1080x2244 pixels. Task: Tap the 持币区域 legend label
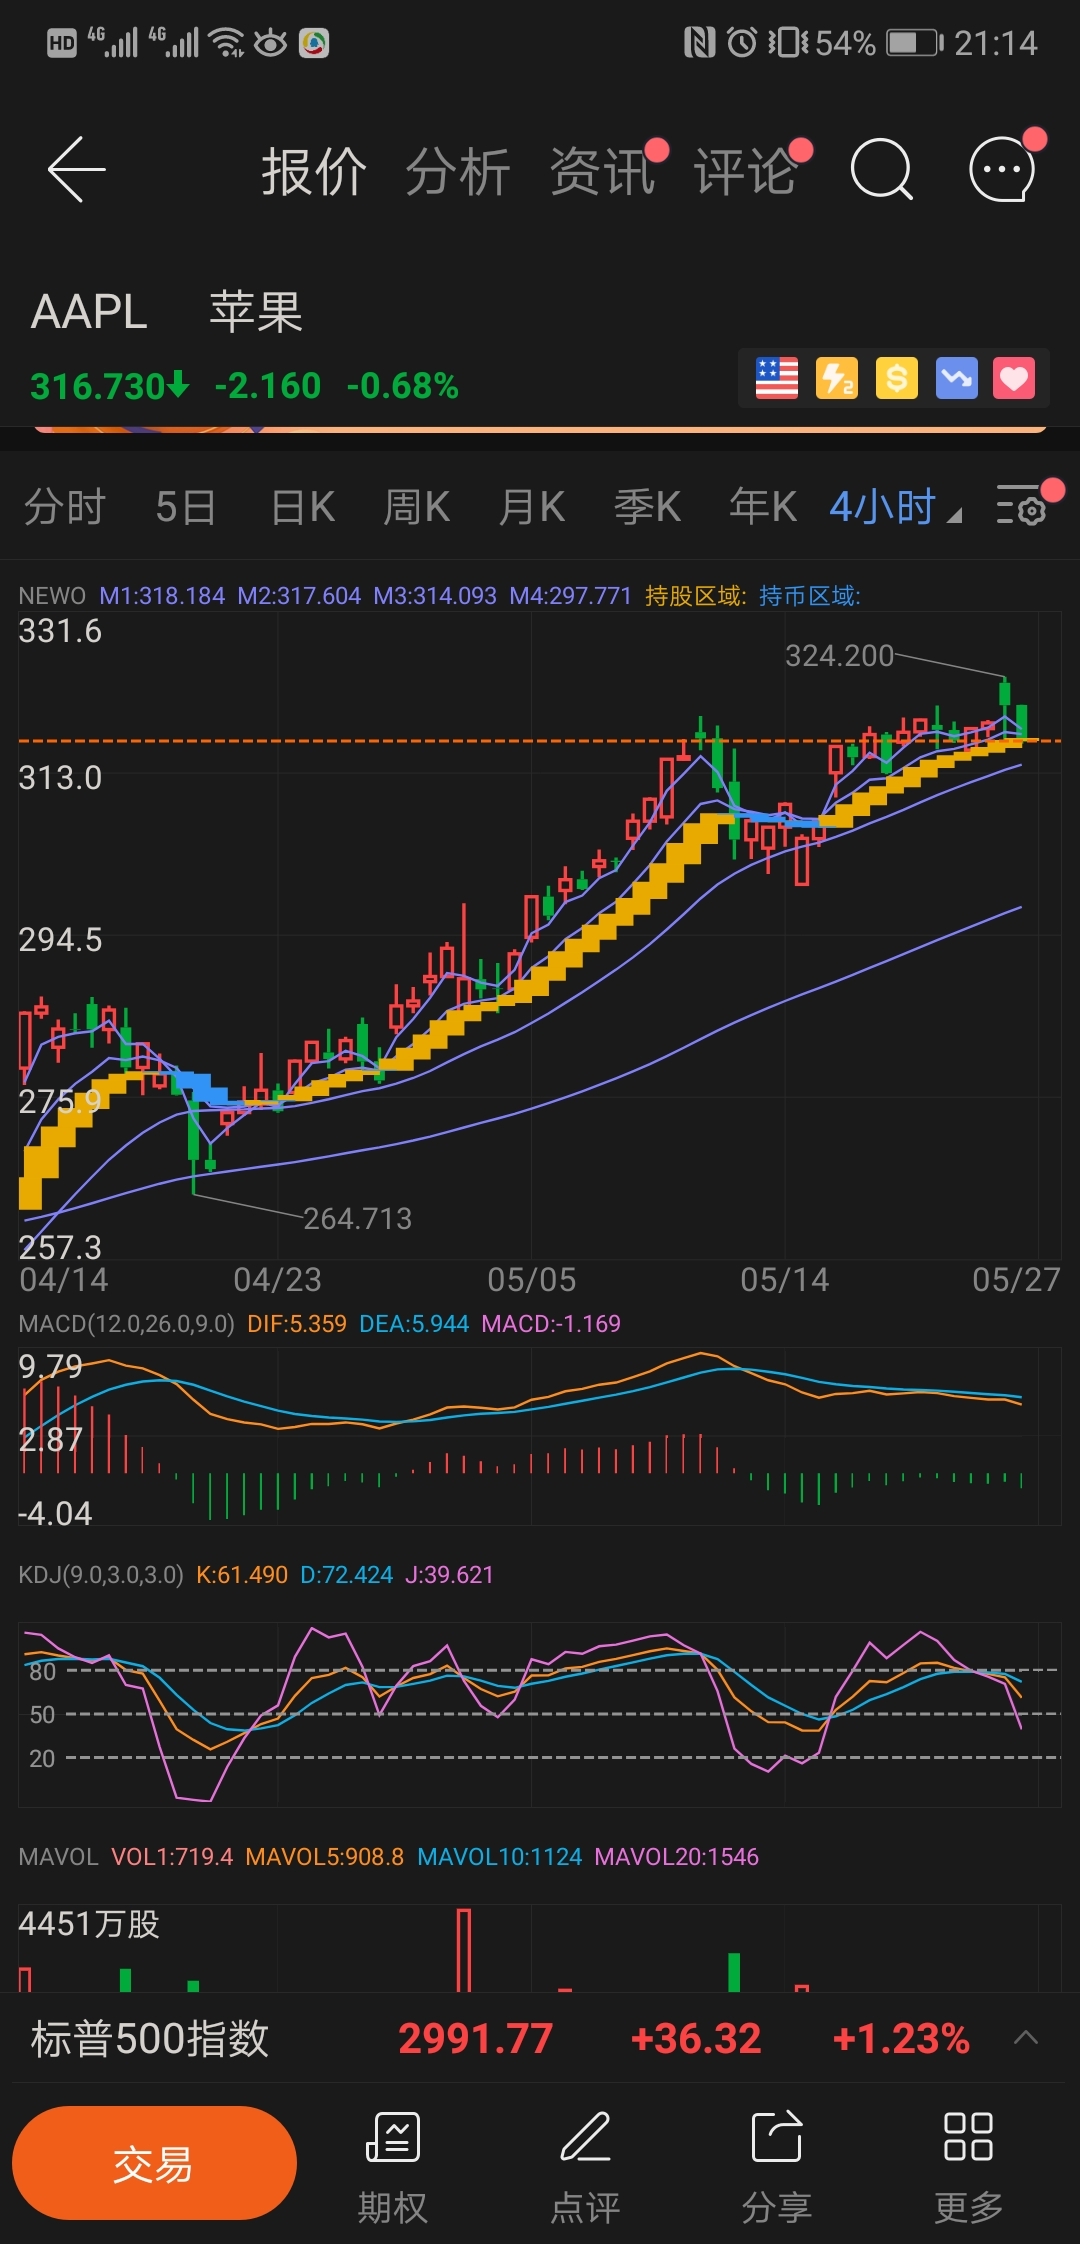point(809,596)
